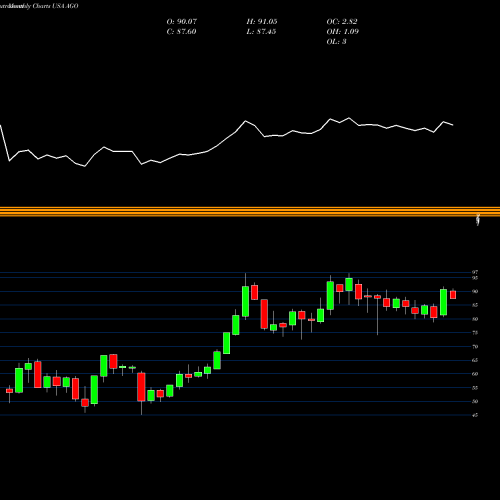The image size is (500, 500).
Task: Click the end point of the white line chart
Action: pos(453,125)
